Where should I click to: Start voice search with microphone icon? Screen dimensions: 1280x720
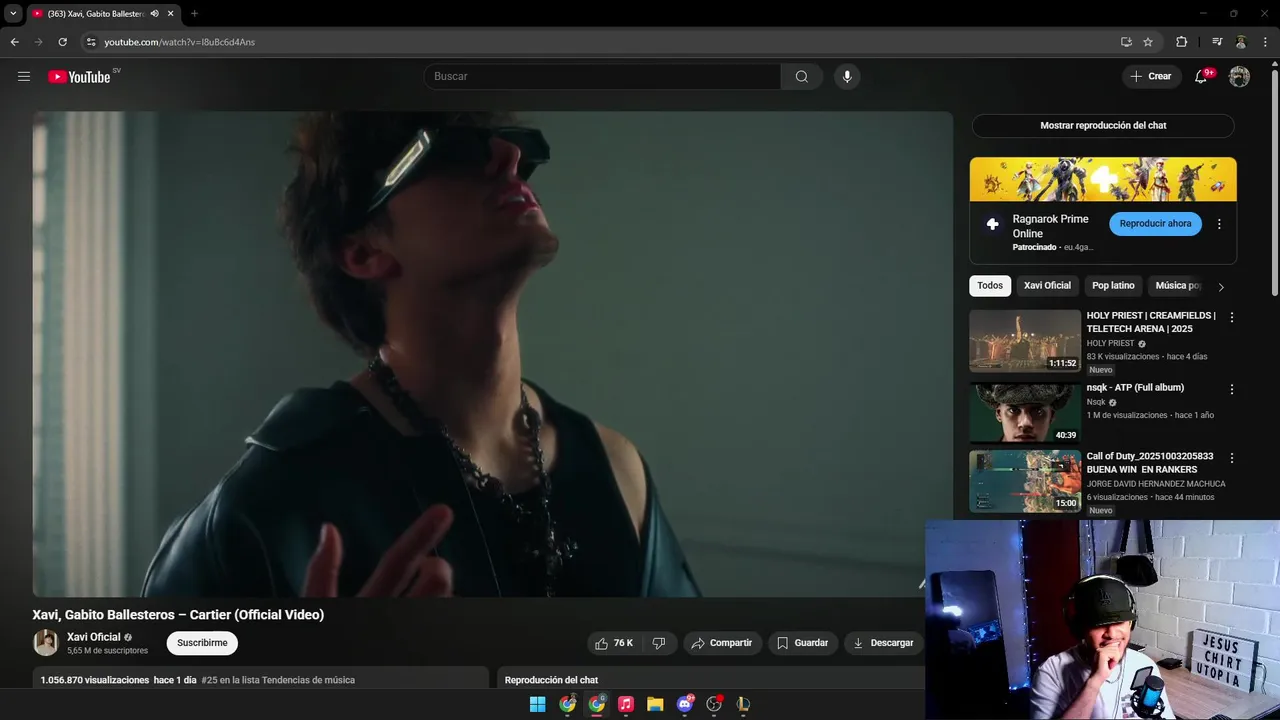[847, 77]
